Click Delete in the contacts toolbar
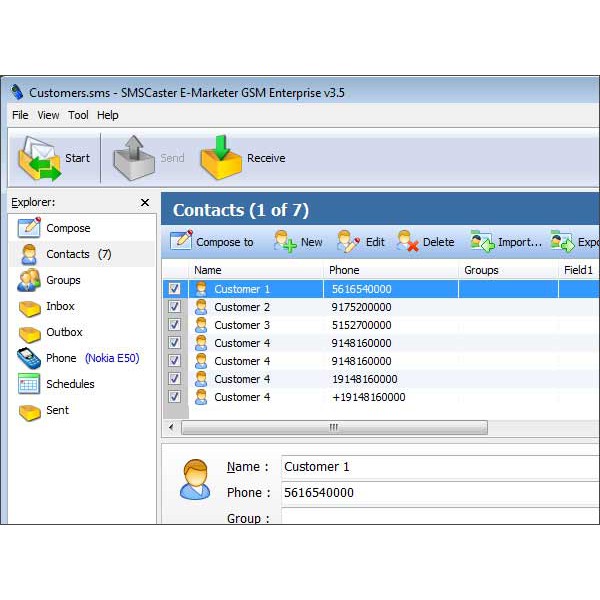600x600 pixels. click(x=425, y=242)
